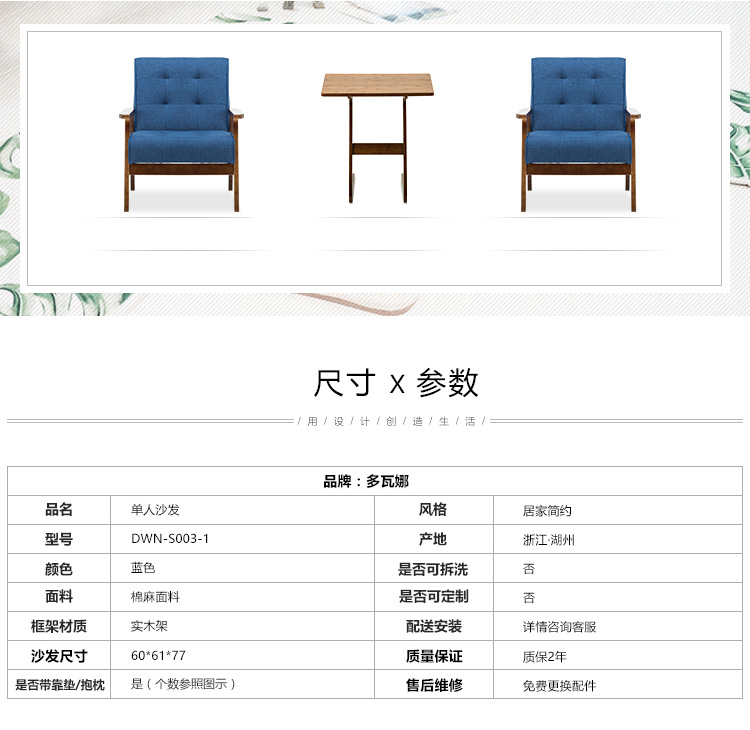
Task: Select the value 详情咨询客服
Action: (560, 627)
